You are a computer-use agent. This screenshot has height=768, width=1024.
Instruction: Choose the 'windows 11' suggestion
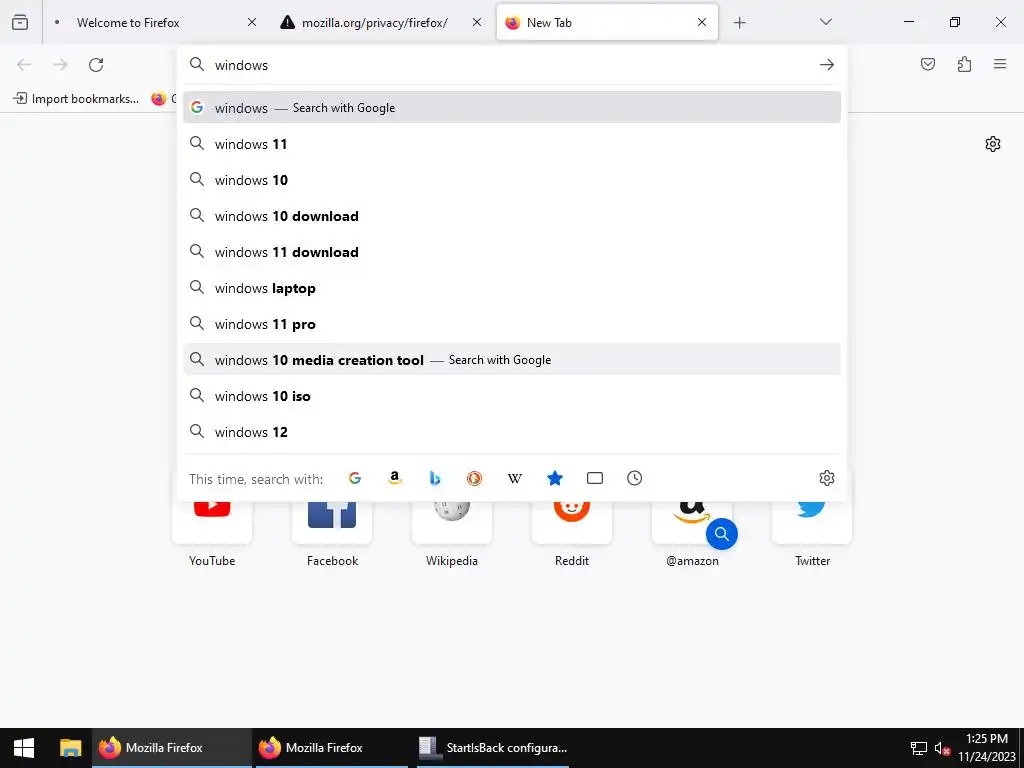512,144
